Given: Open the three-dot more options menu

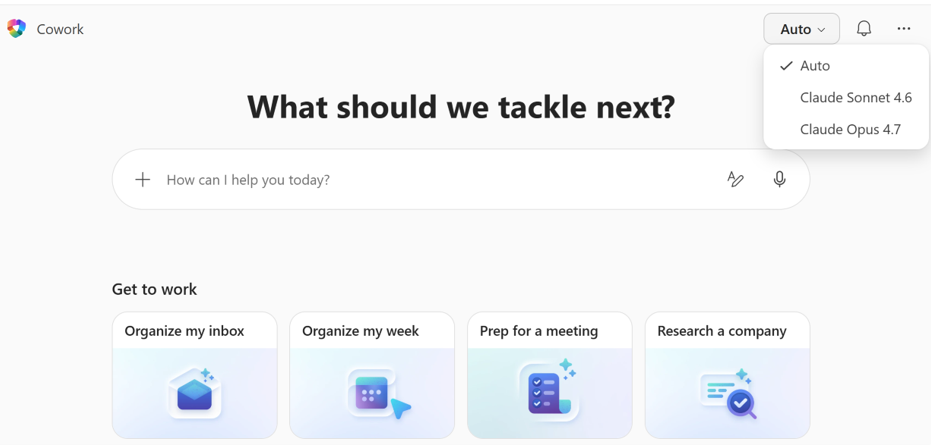Looking at the screenshot, I should pyautogui.click(x=904, y=29).
